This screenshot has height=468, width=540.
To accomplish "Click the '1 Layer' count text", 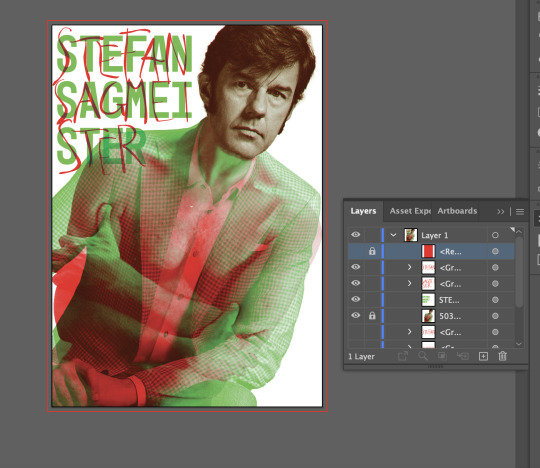I will (361, 356).
